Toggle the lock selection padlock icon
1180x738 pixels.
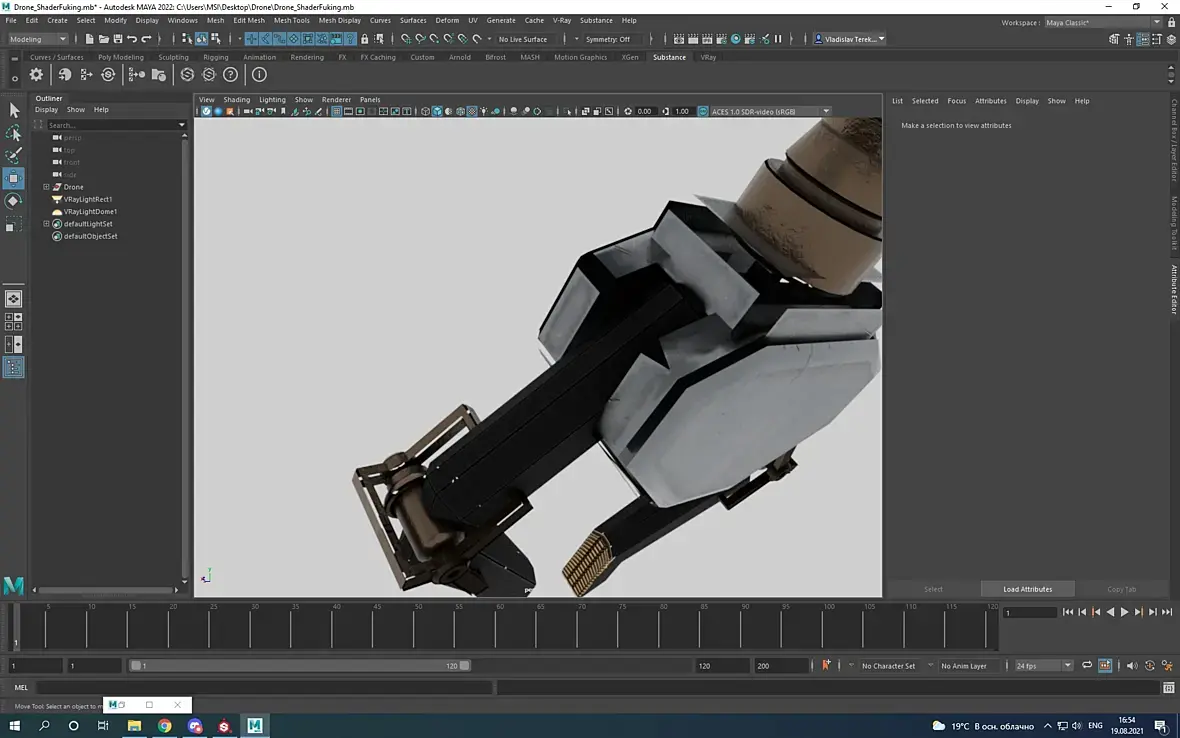(364, 39)
